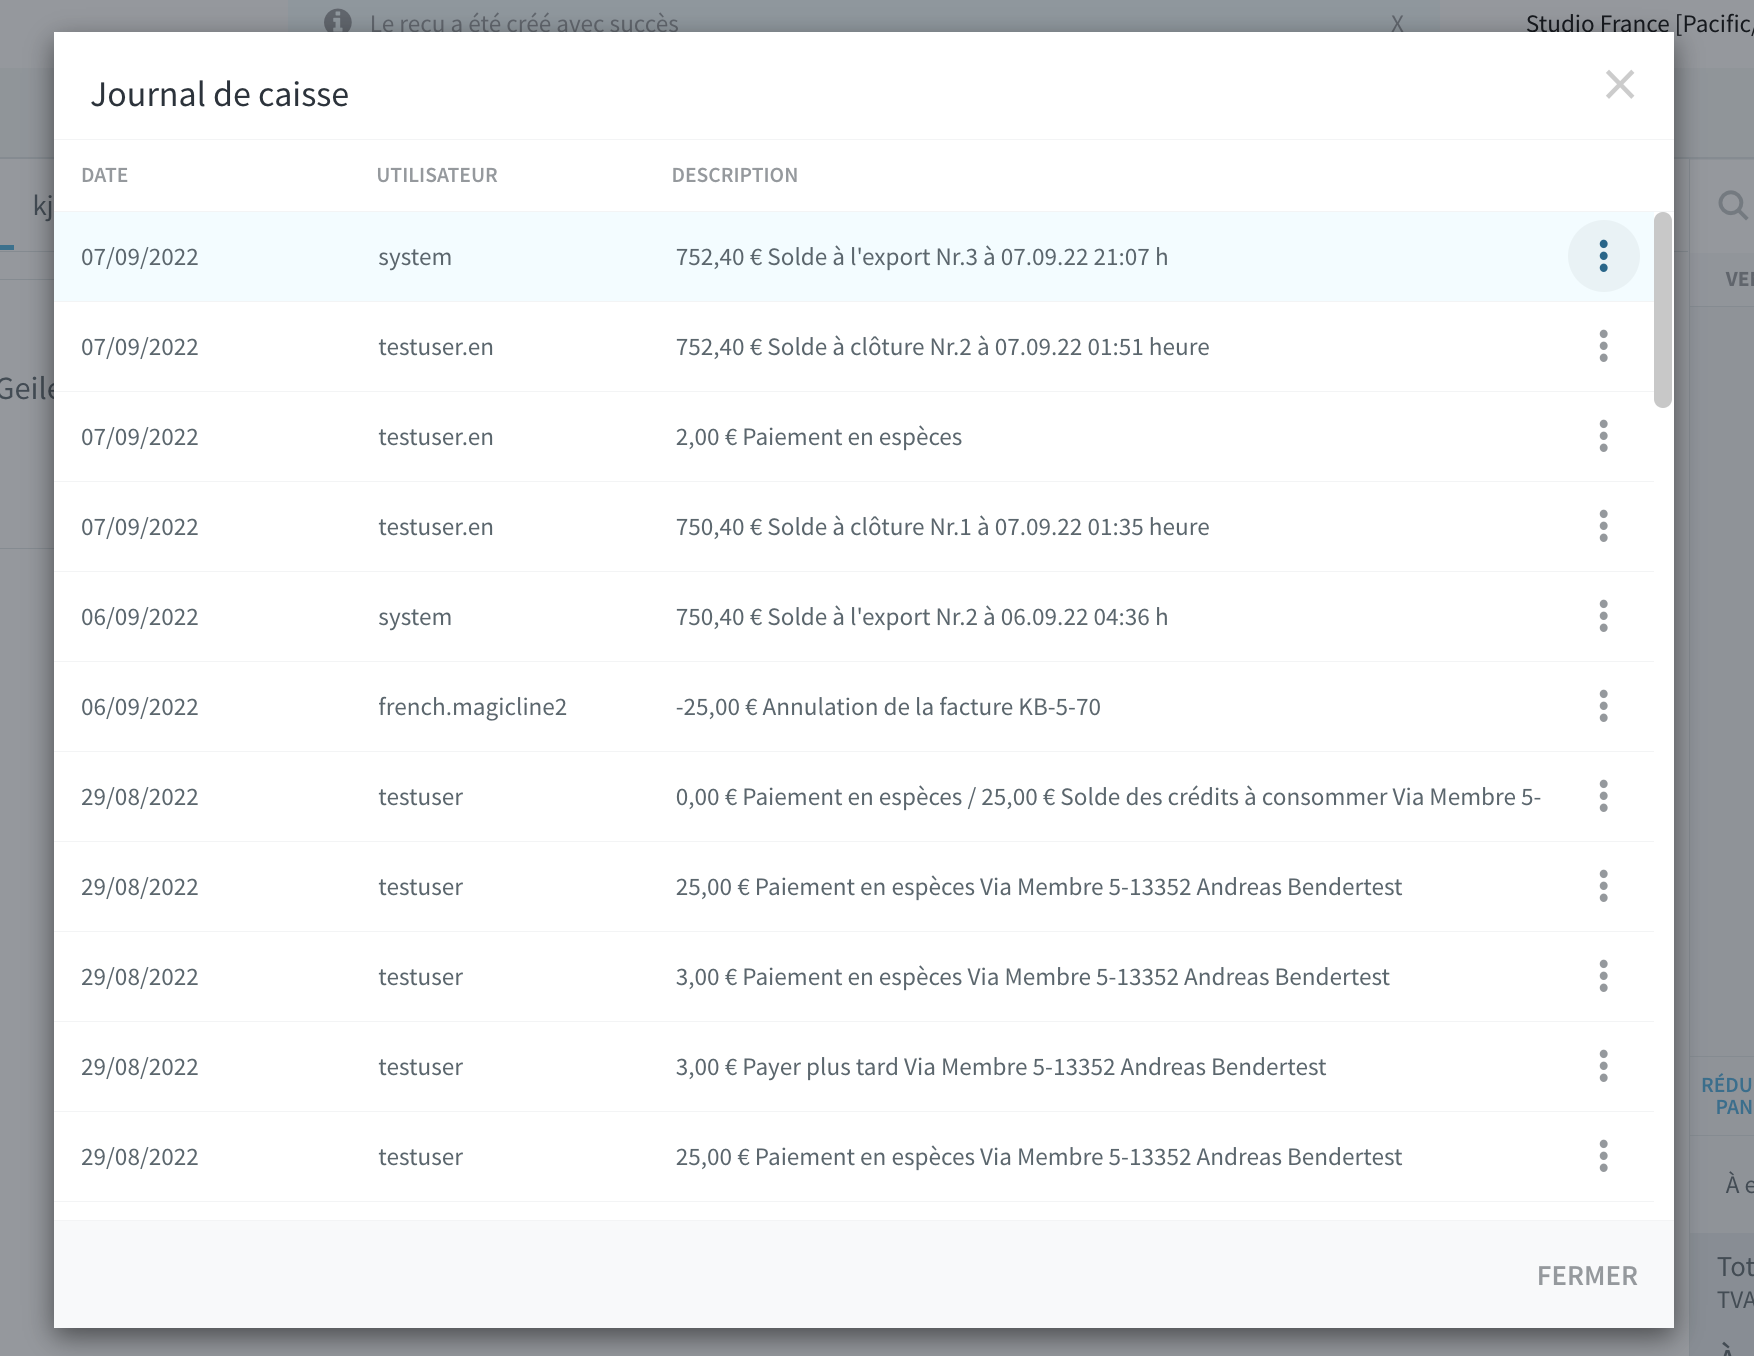Click 'system' user in export Nr.3 row

(x=415, y=257)
